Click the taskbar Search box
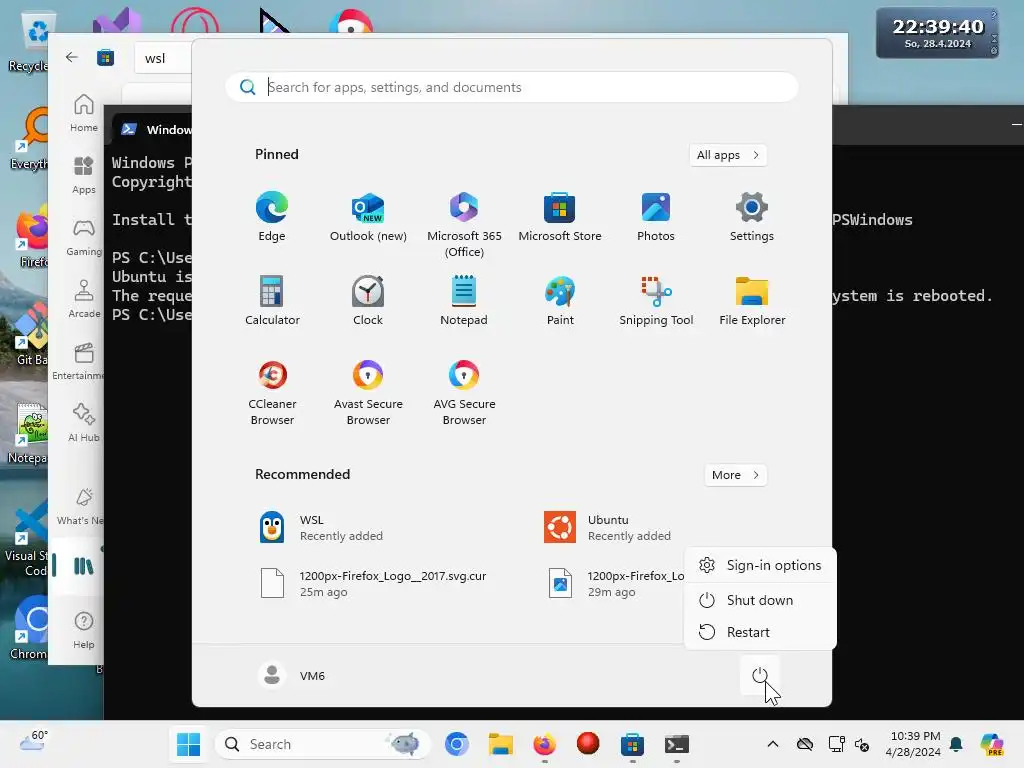1024x768 pixels. pos(323,744)
